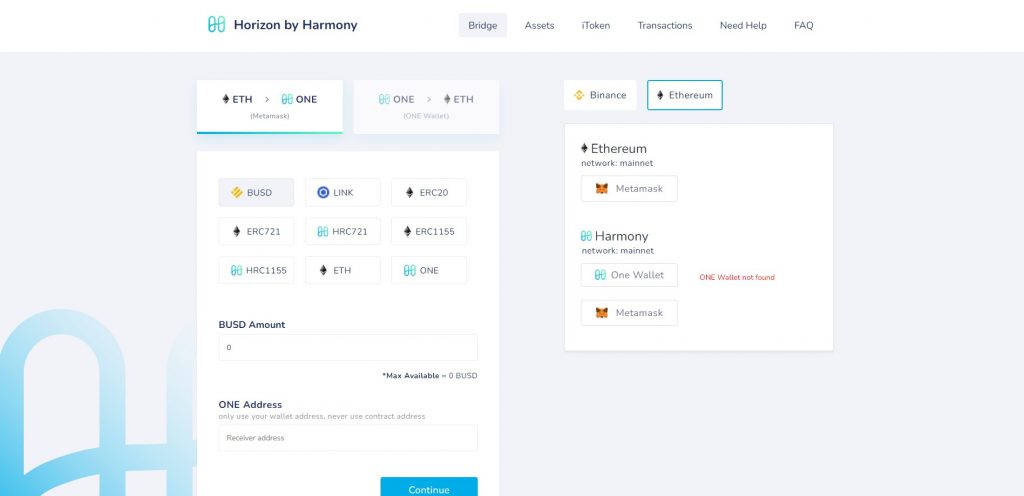Click the Harmony icon beside ONE token

[x=409, y=270]
